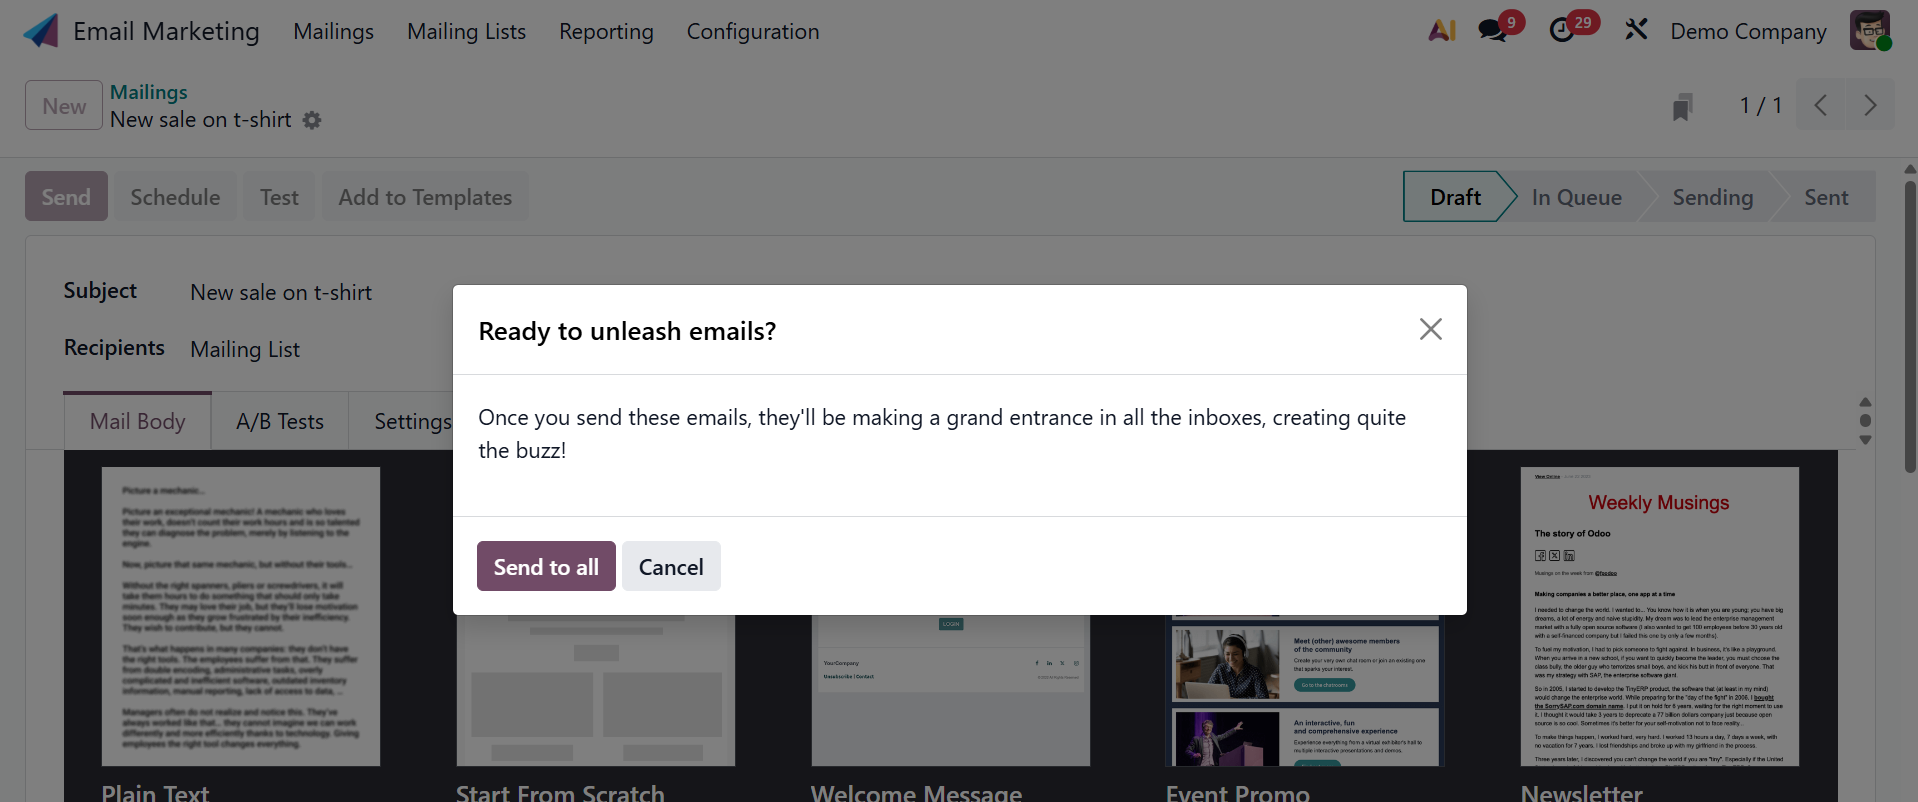This screenshot has width=1918, height=802.
Task: Open the gear actions menu beside title
Action: (312, 120)
